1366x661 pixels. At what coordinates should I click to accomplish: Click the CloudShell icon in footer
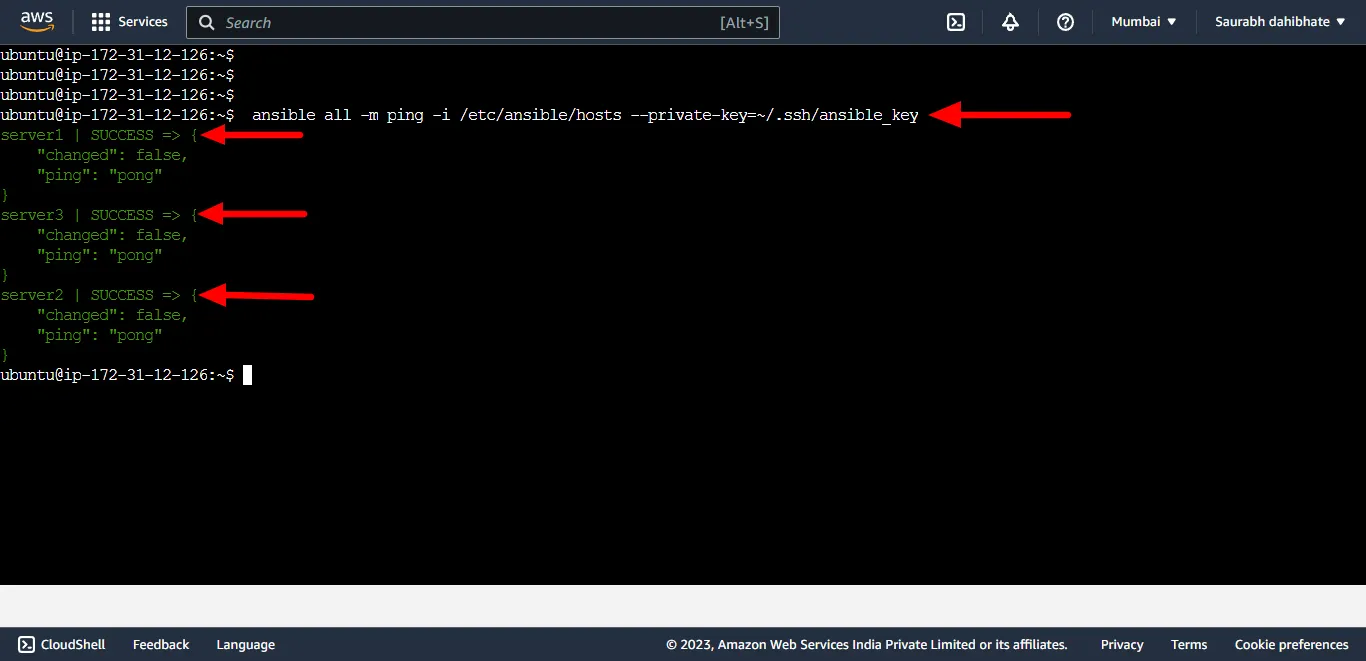point(27,645)
